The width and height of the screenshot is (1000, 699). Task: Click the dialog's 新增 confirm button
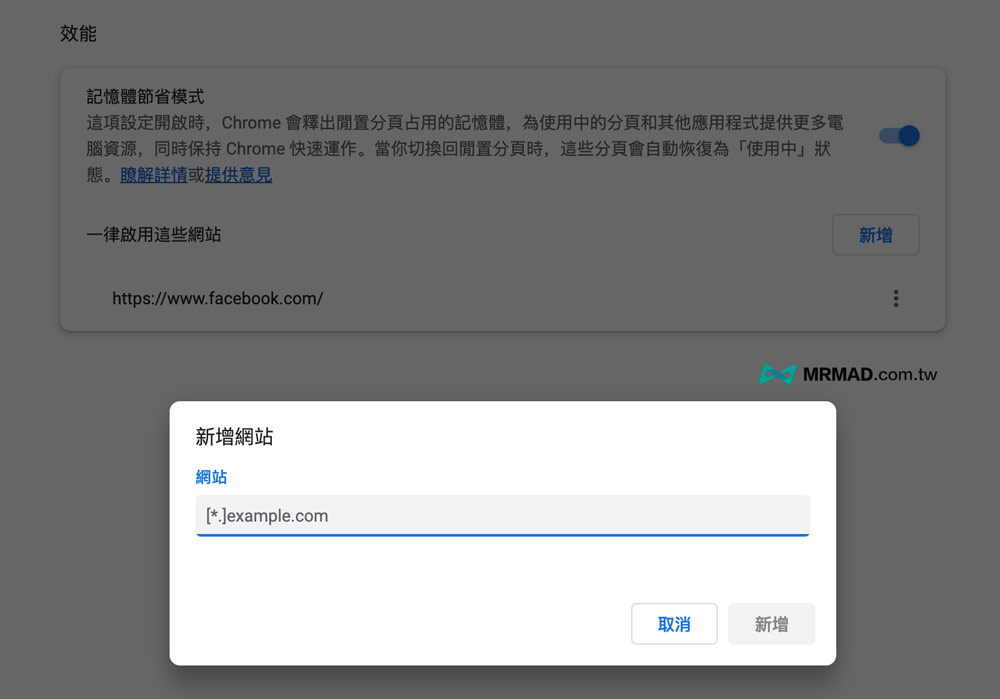point(771,624)
